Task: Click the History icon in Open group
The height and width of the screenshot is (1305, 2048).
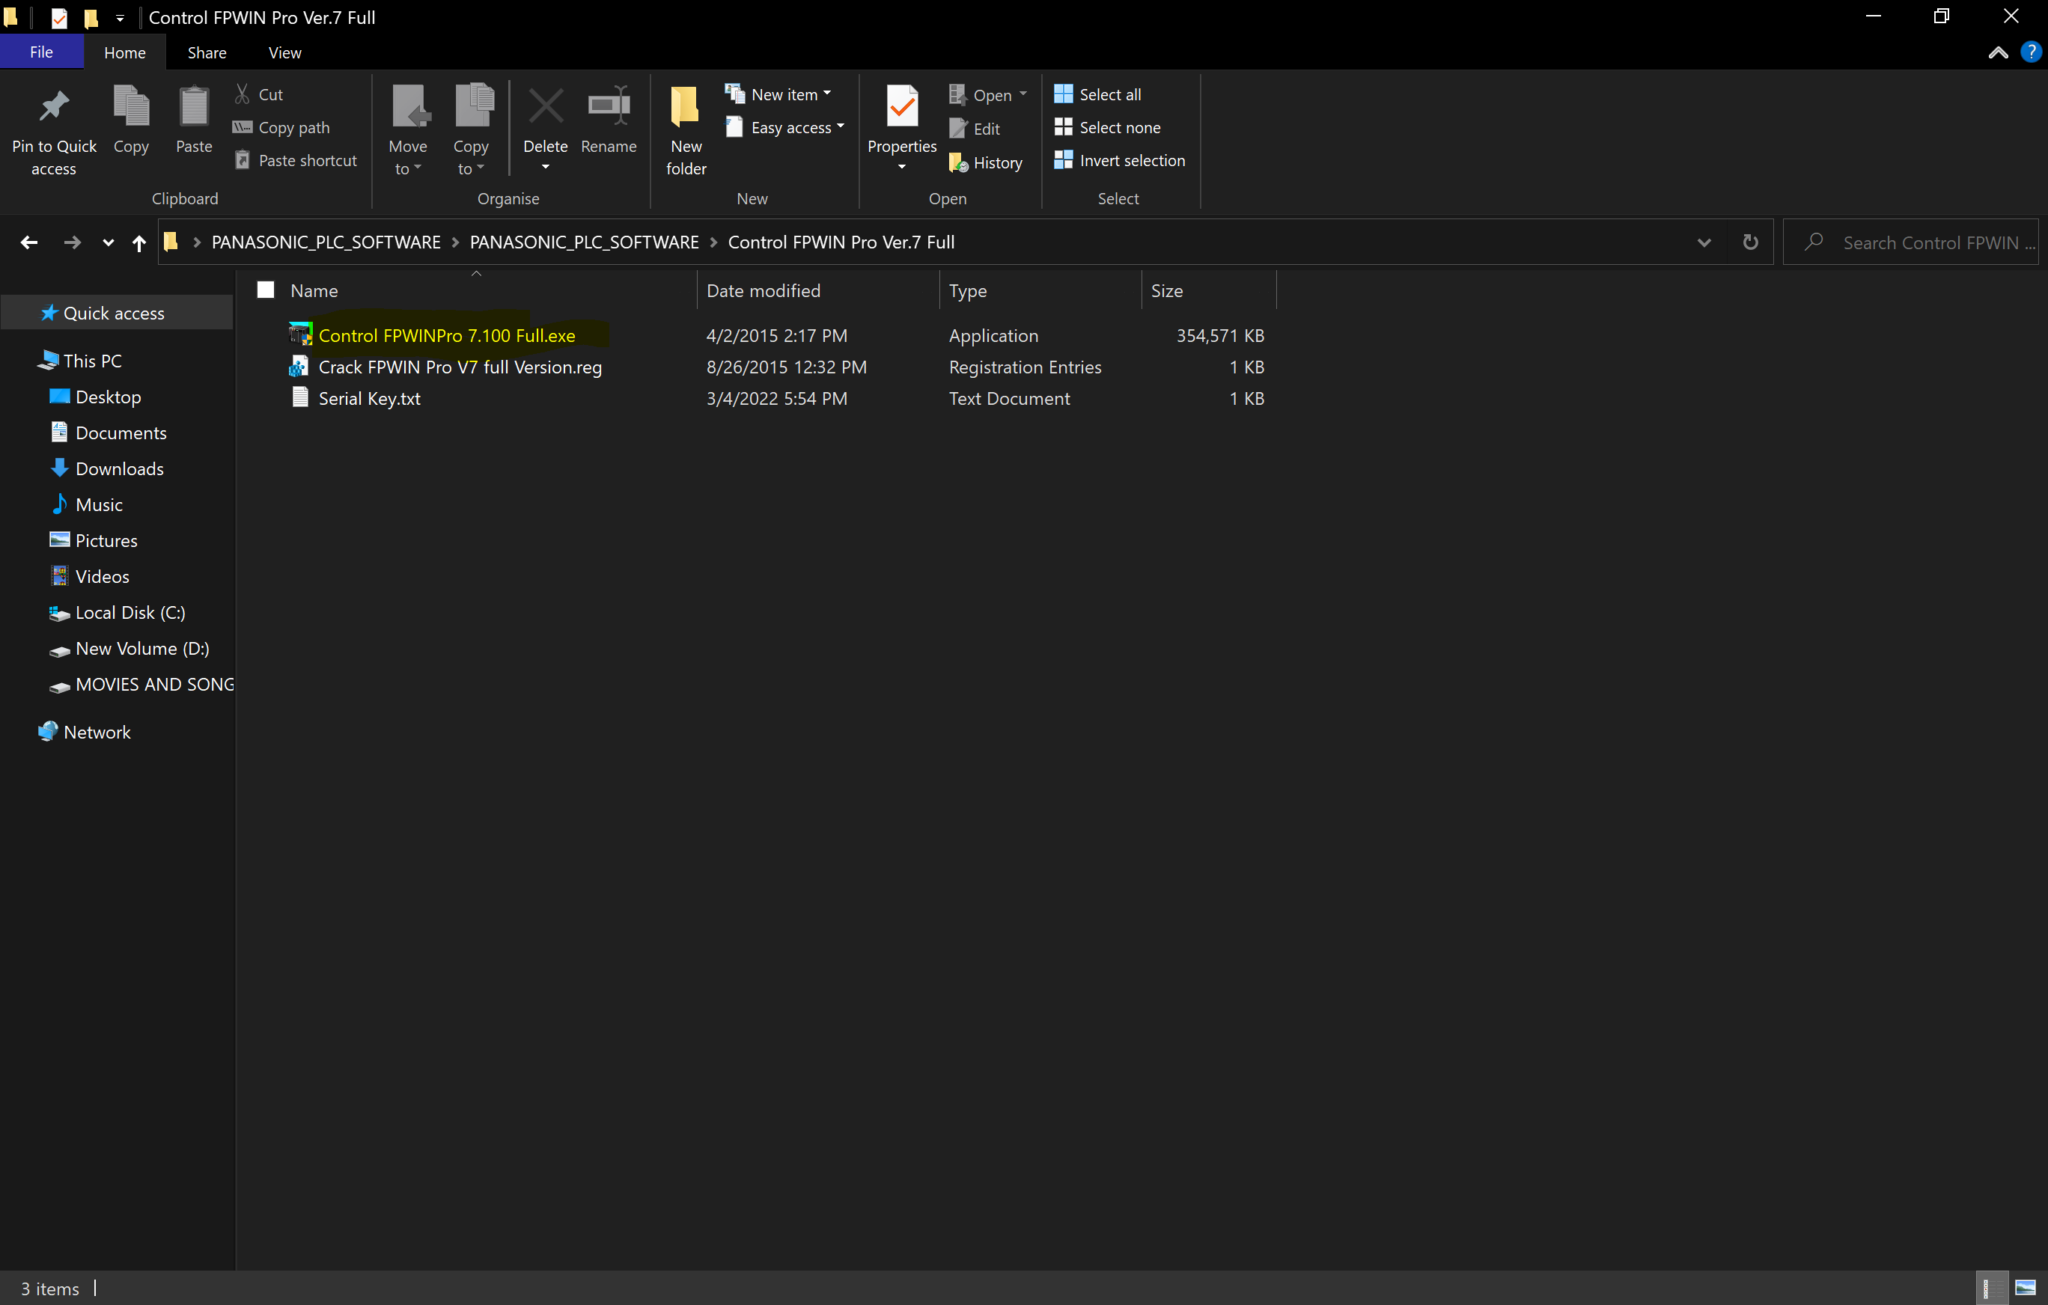Action: tap(958, 162)
